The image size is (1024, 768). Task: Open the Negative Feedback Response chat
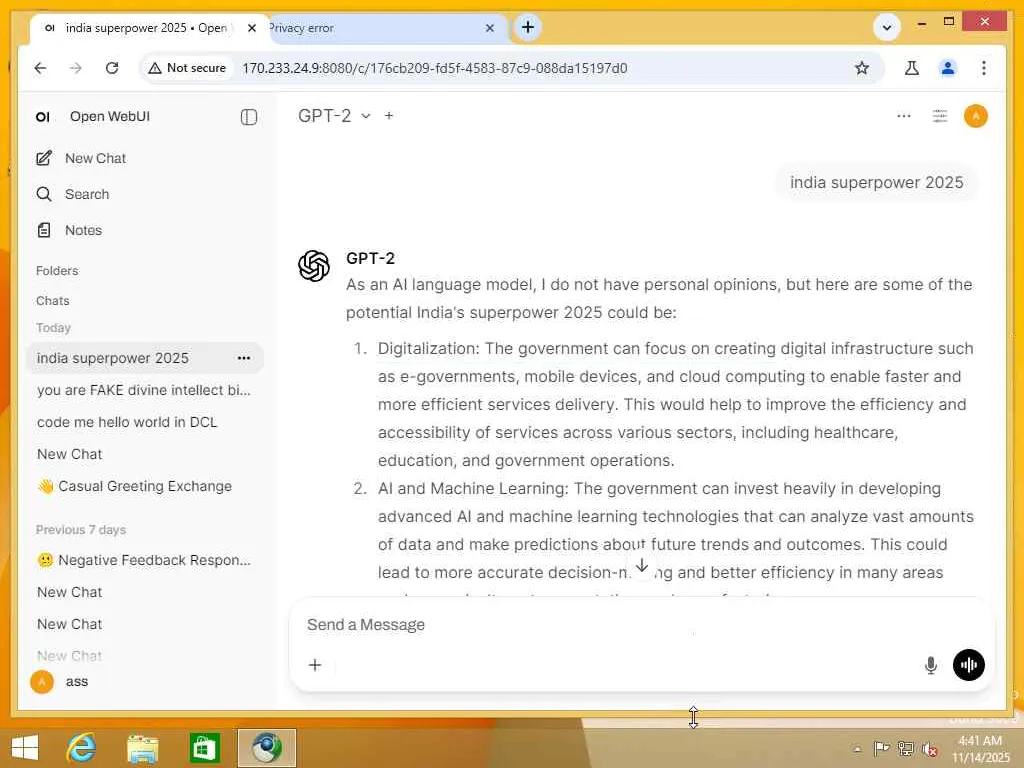144,560
